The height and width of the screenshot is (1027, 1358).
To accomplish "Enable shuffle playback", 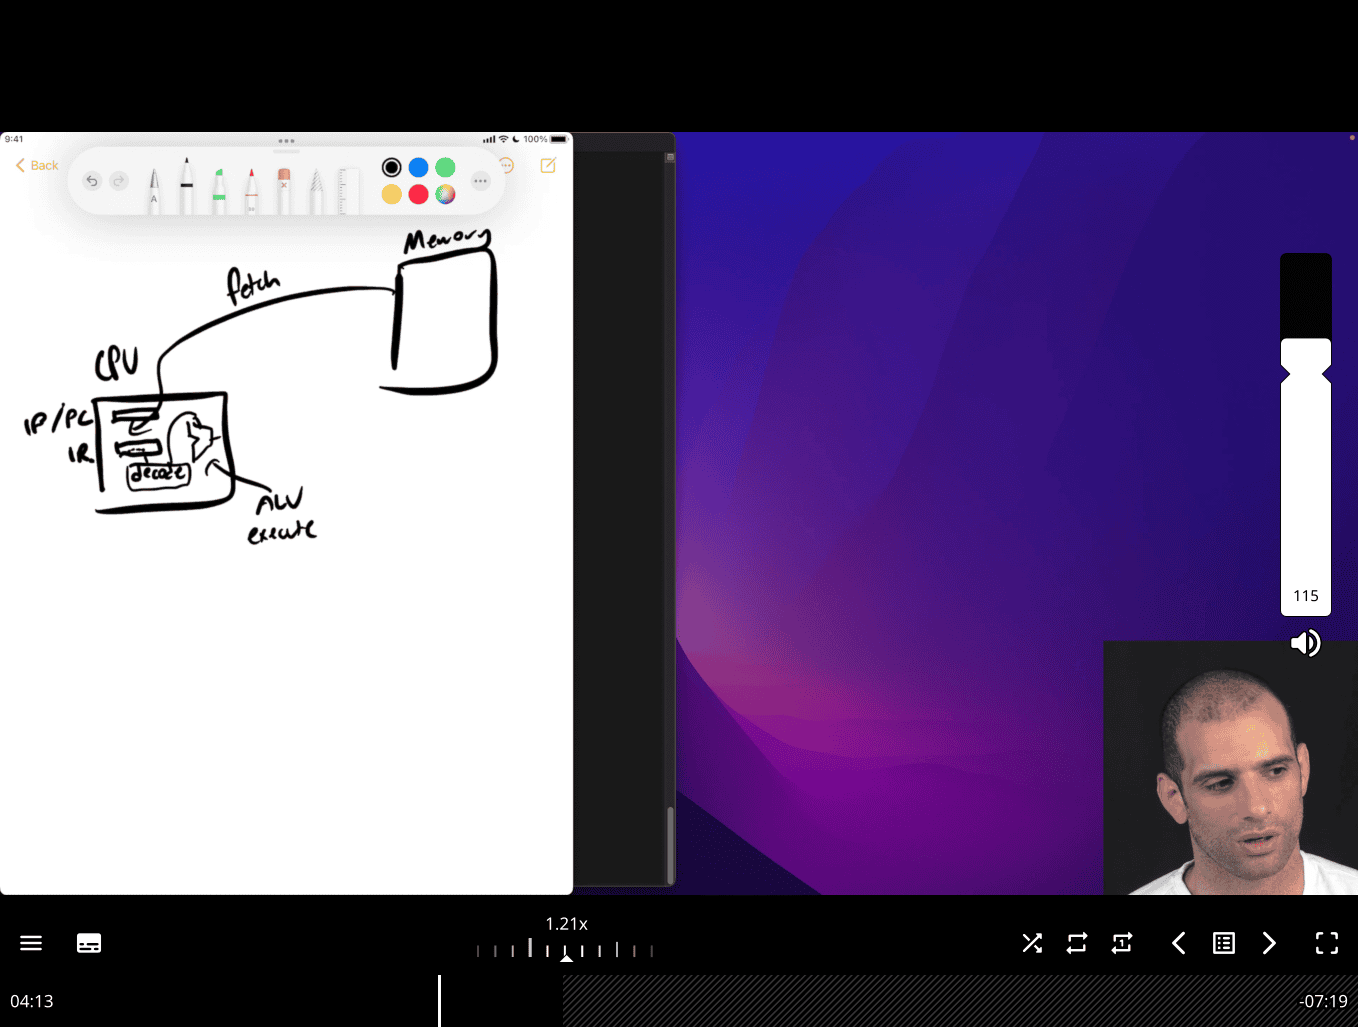I will click(x=1032, y=943).
